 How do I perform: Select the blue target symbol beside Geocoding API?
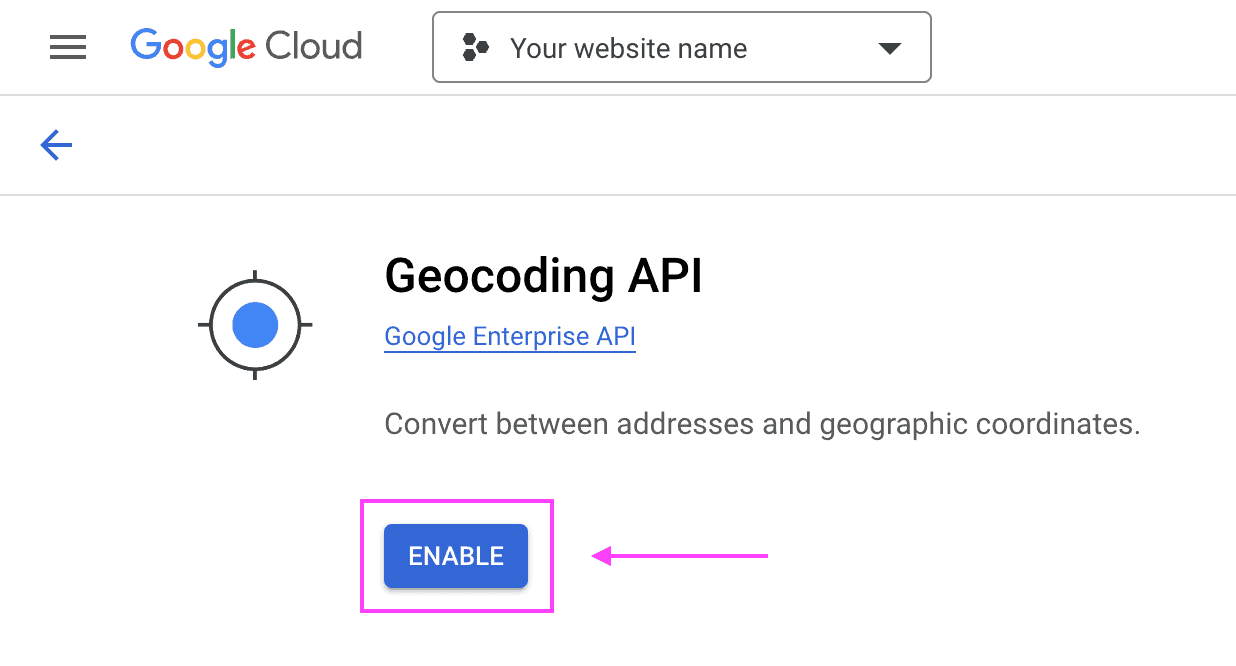tap(254, 324)
